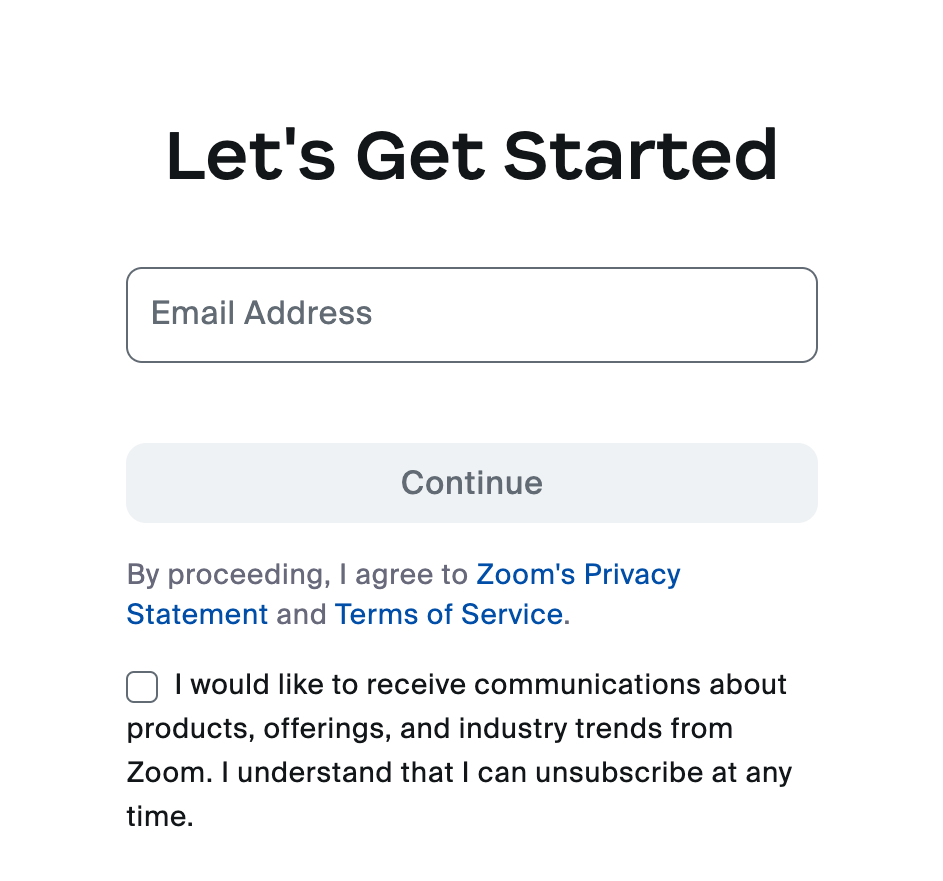The width and height of the screenshot is (943, 881).
Task: Click the "Continue" label on the gray button
Action: [471, 483]
